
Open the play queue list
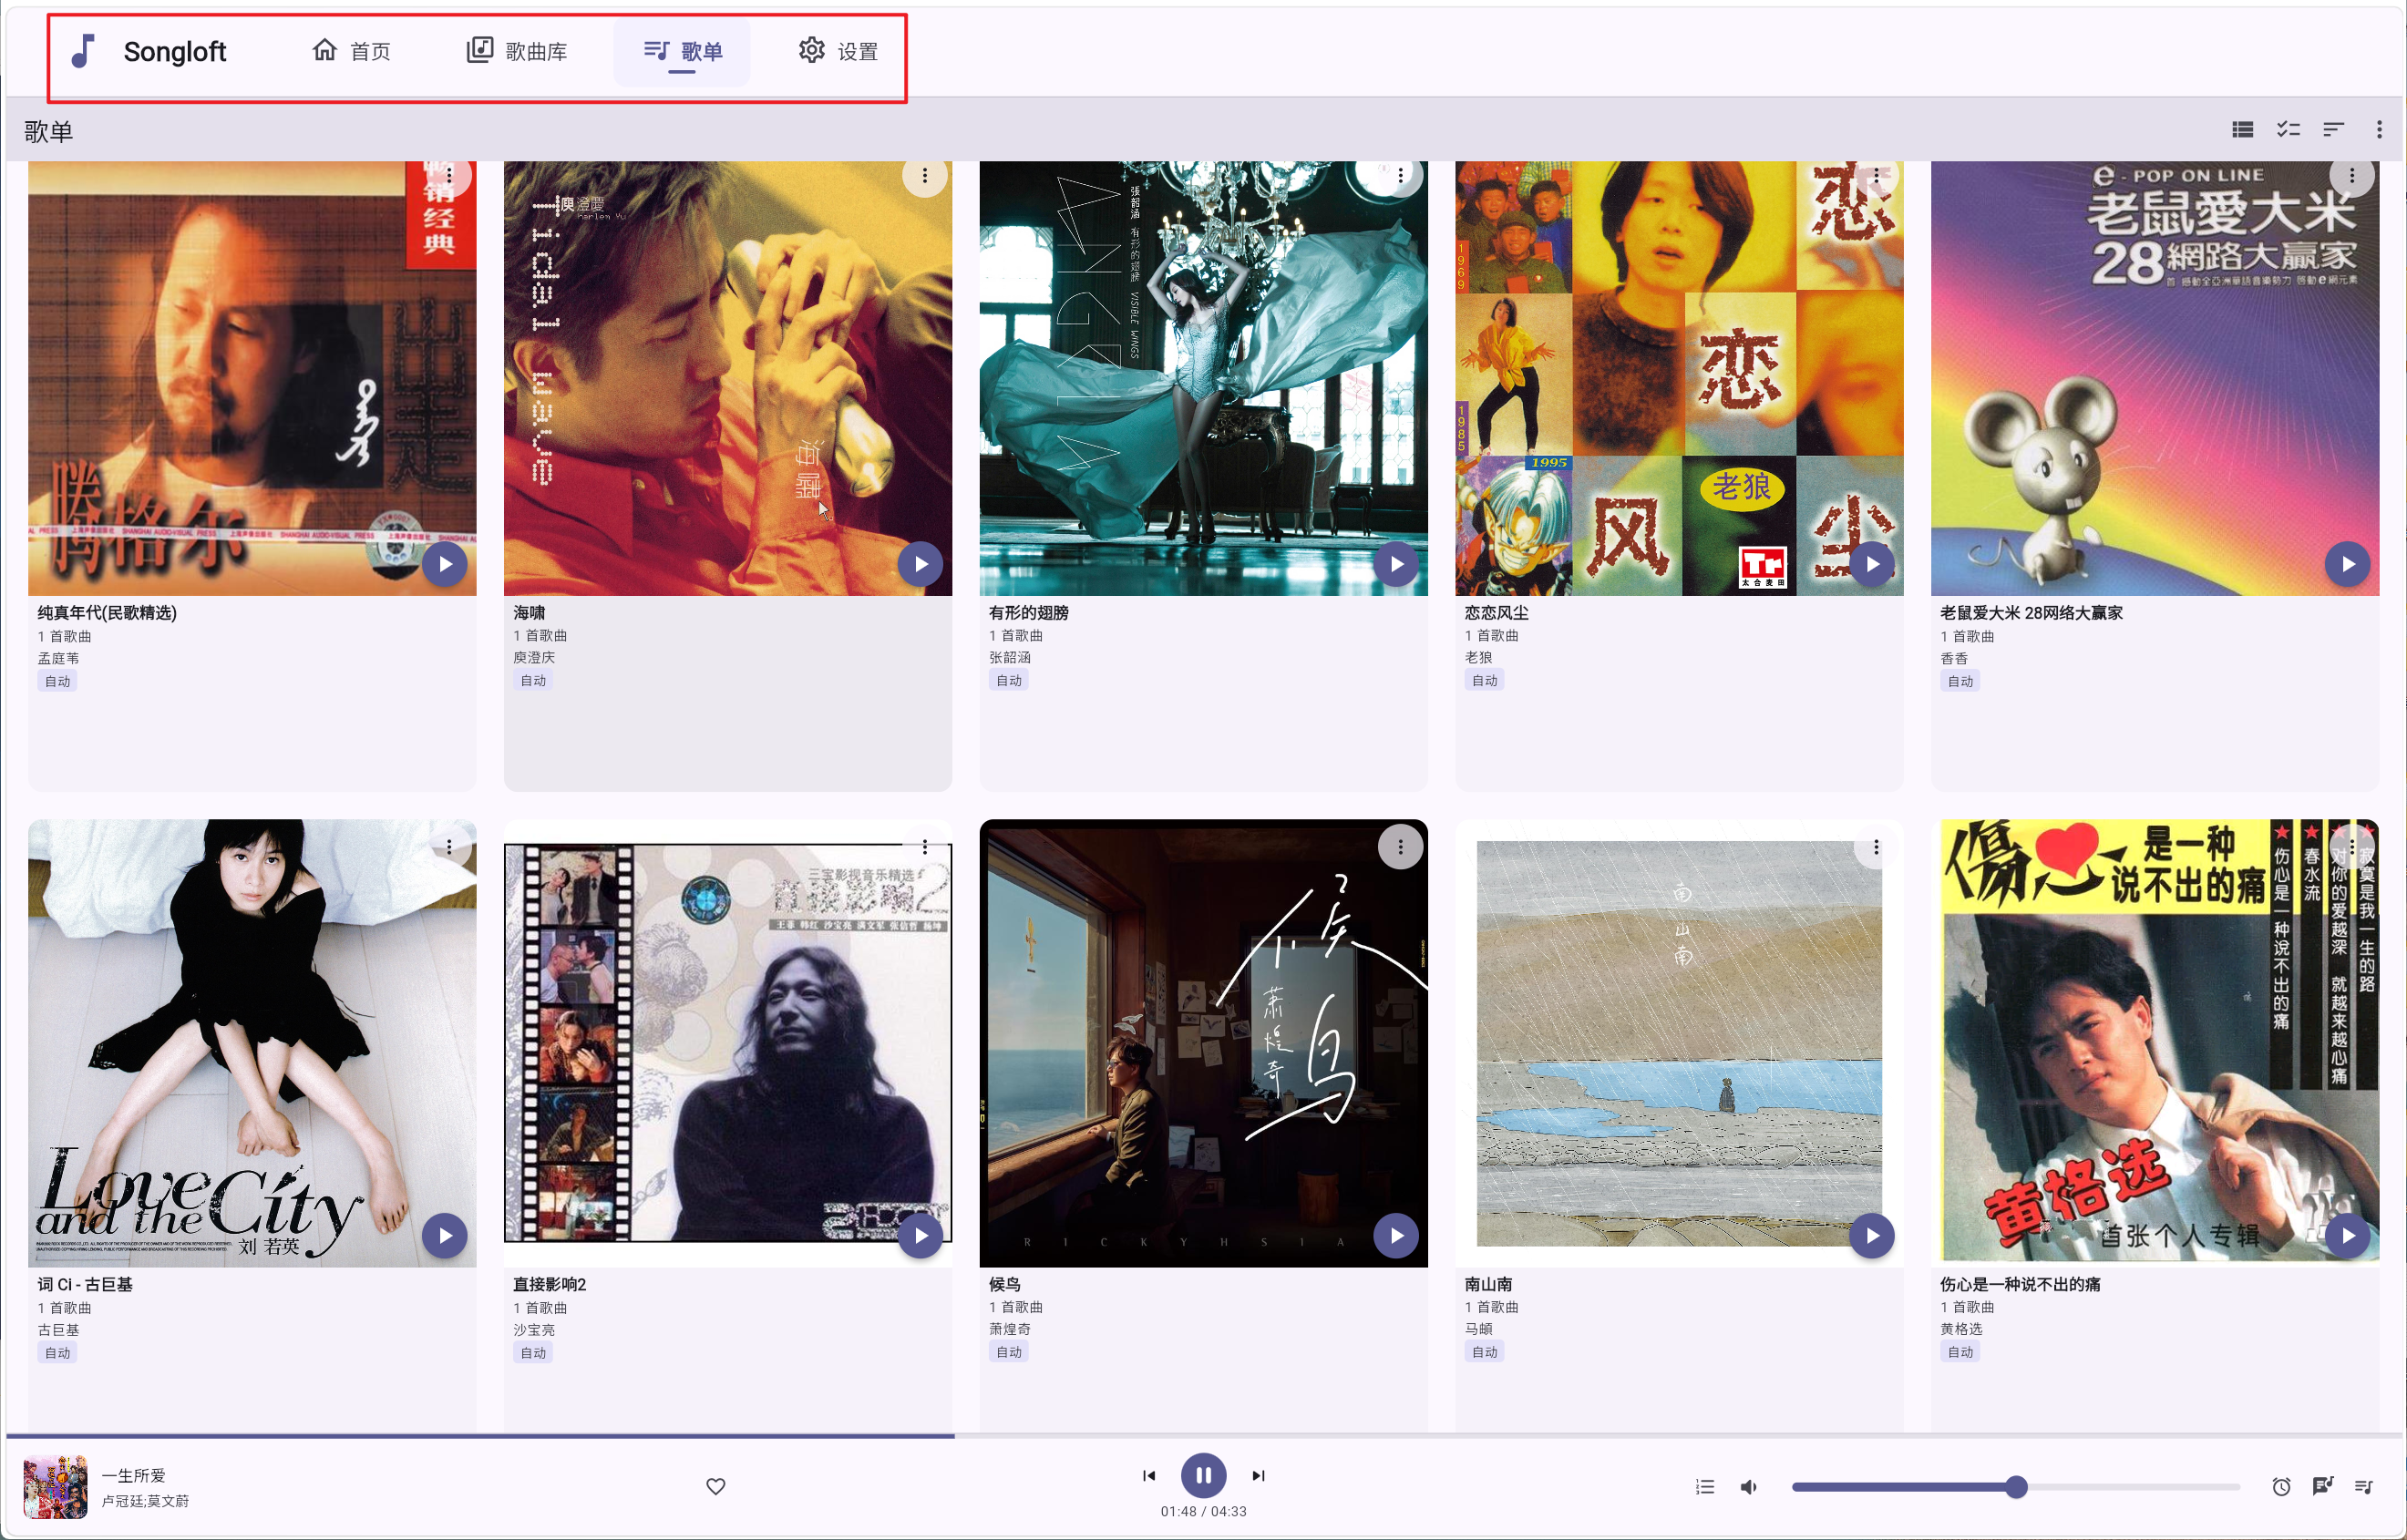[x=2364, y=1487]
